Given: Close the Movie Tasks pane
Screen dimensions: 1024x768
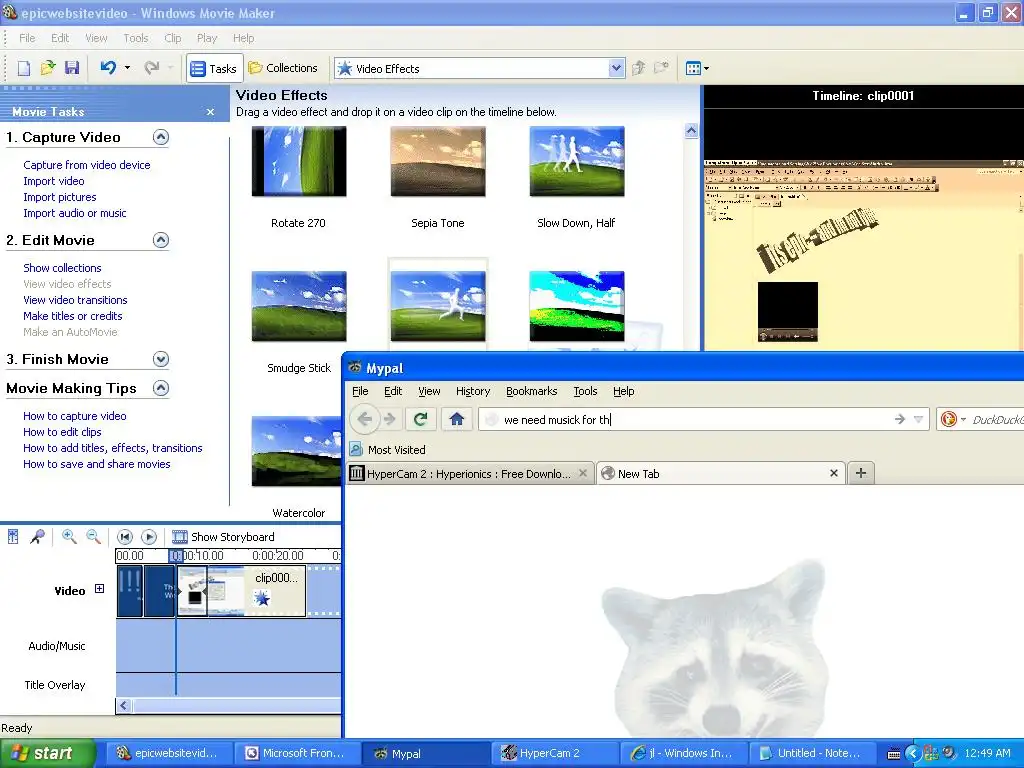Looking at the screenshot, I should point(210,112).
